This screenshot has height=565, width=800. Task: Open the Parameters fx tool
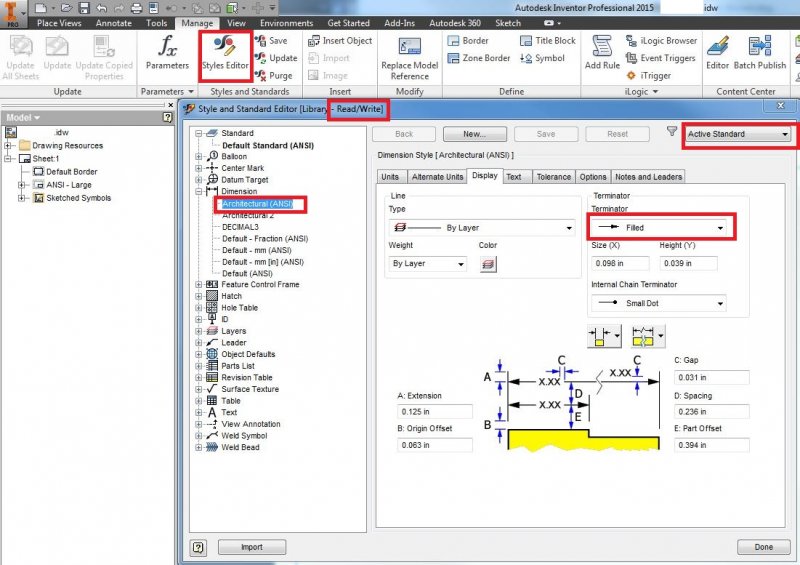167,54
